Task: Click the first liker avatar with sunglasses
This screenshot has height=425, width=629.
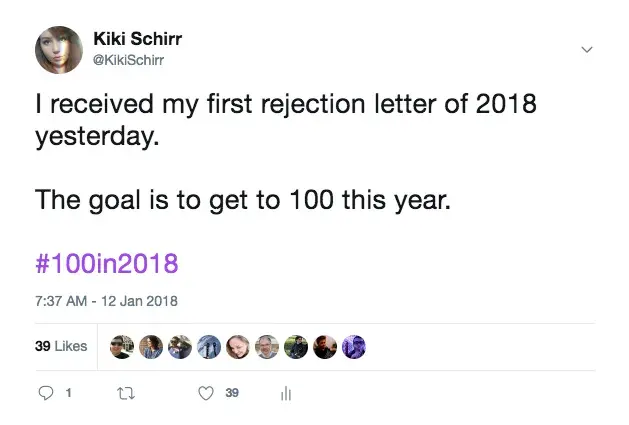Action: coord(121,347)
